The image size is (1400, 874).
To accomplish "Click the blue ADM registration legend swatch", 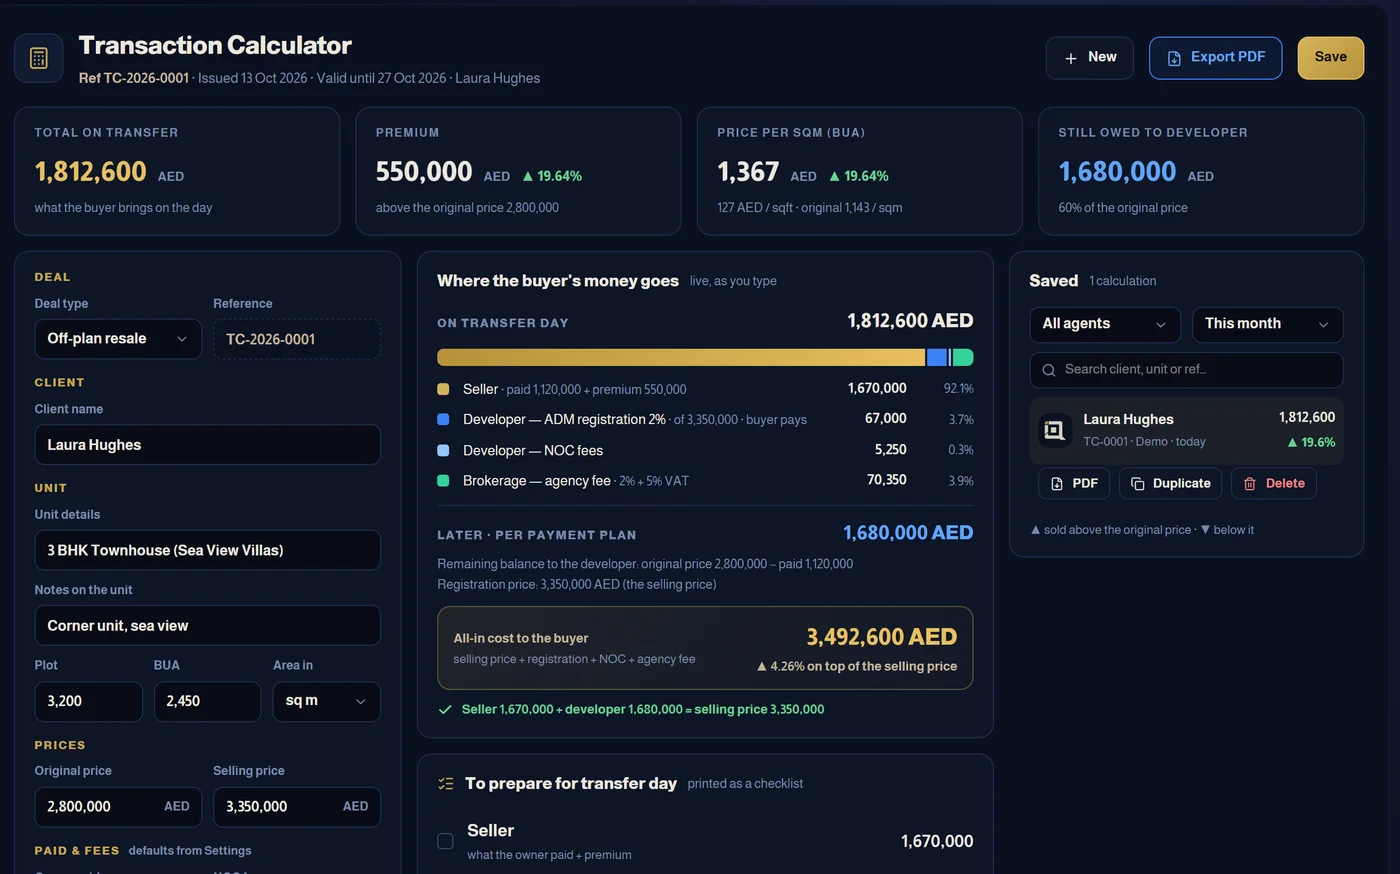I will tap(443, 420).
